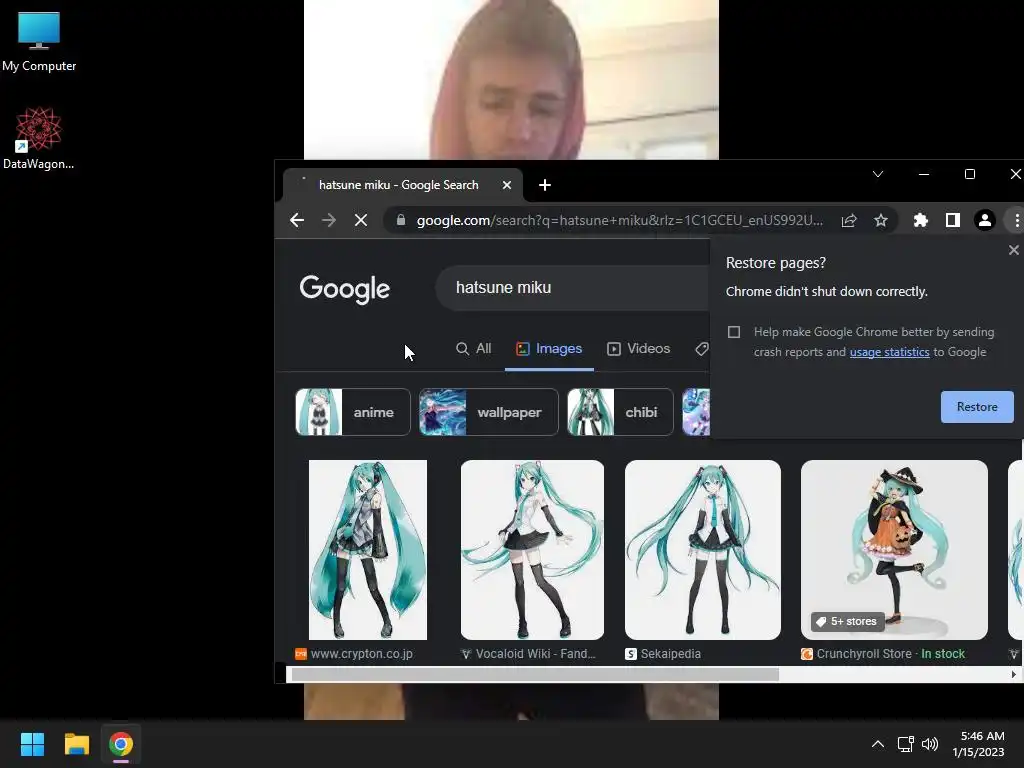Bookmark this tab with the star icon
The width and height of the screenshot is (1024, 768).
(881, 221)
